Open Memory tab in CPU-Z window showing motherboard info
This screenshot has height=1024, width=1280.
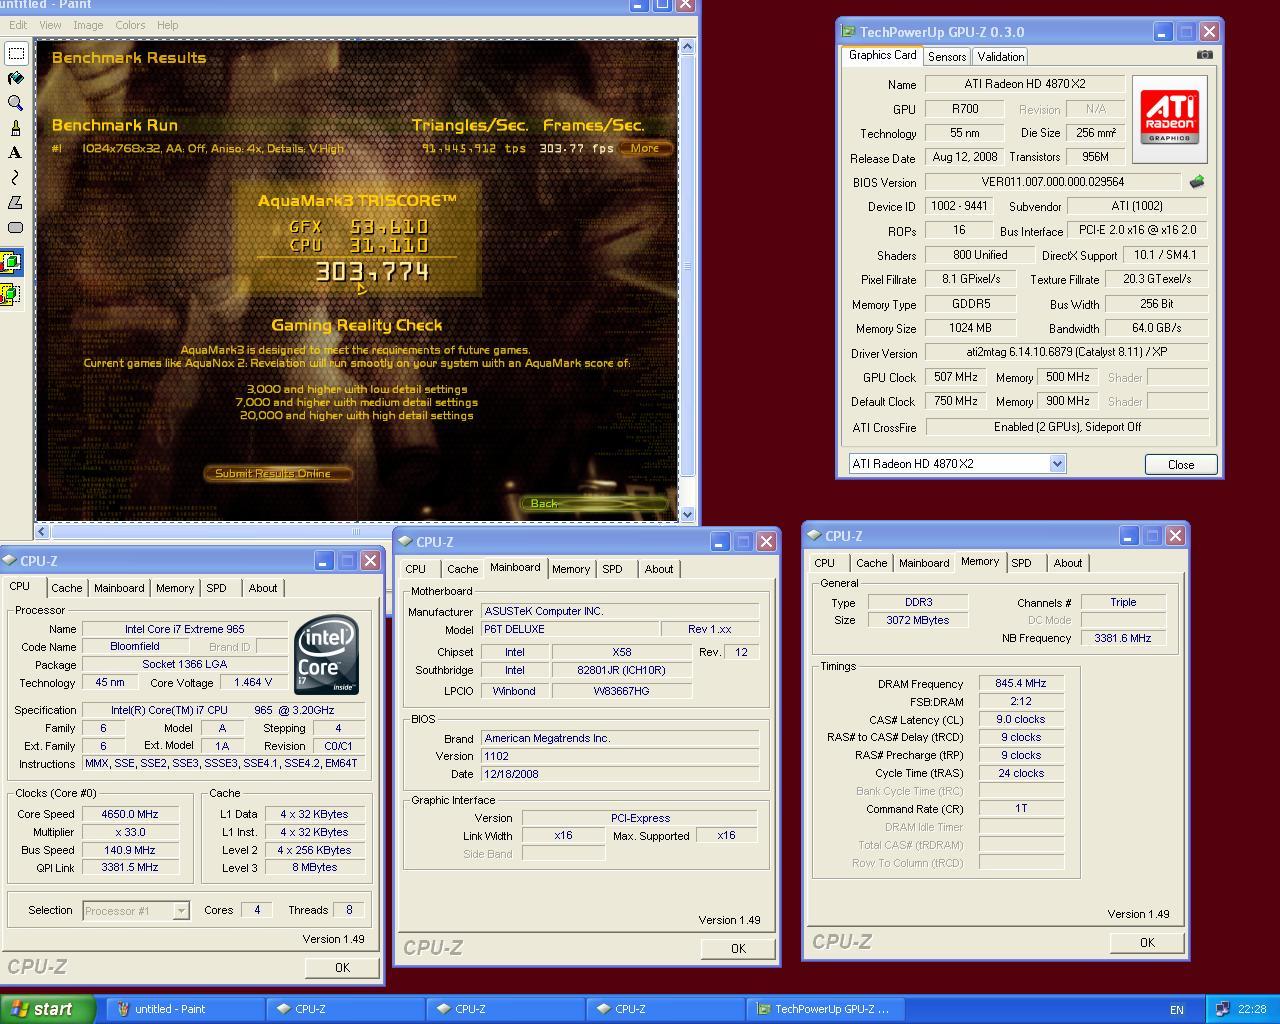571,569
